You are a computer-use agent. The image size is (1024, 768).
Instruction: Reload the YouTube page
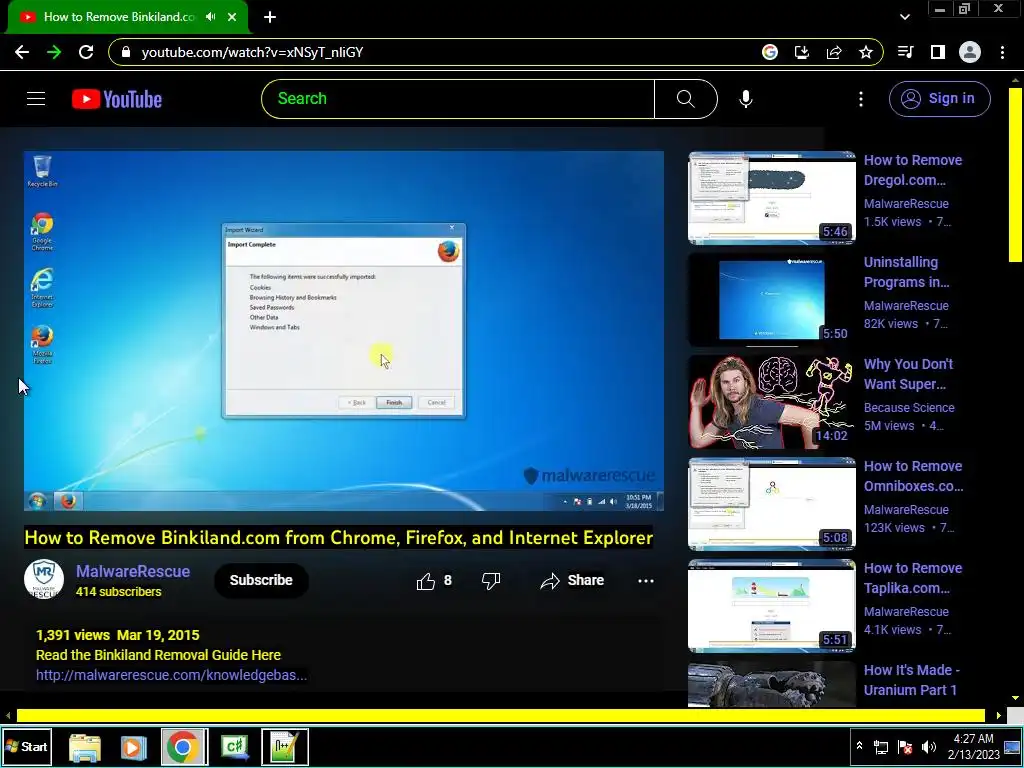(x=86, y=52)
